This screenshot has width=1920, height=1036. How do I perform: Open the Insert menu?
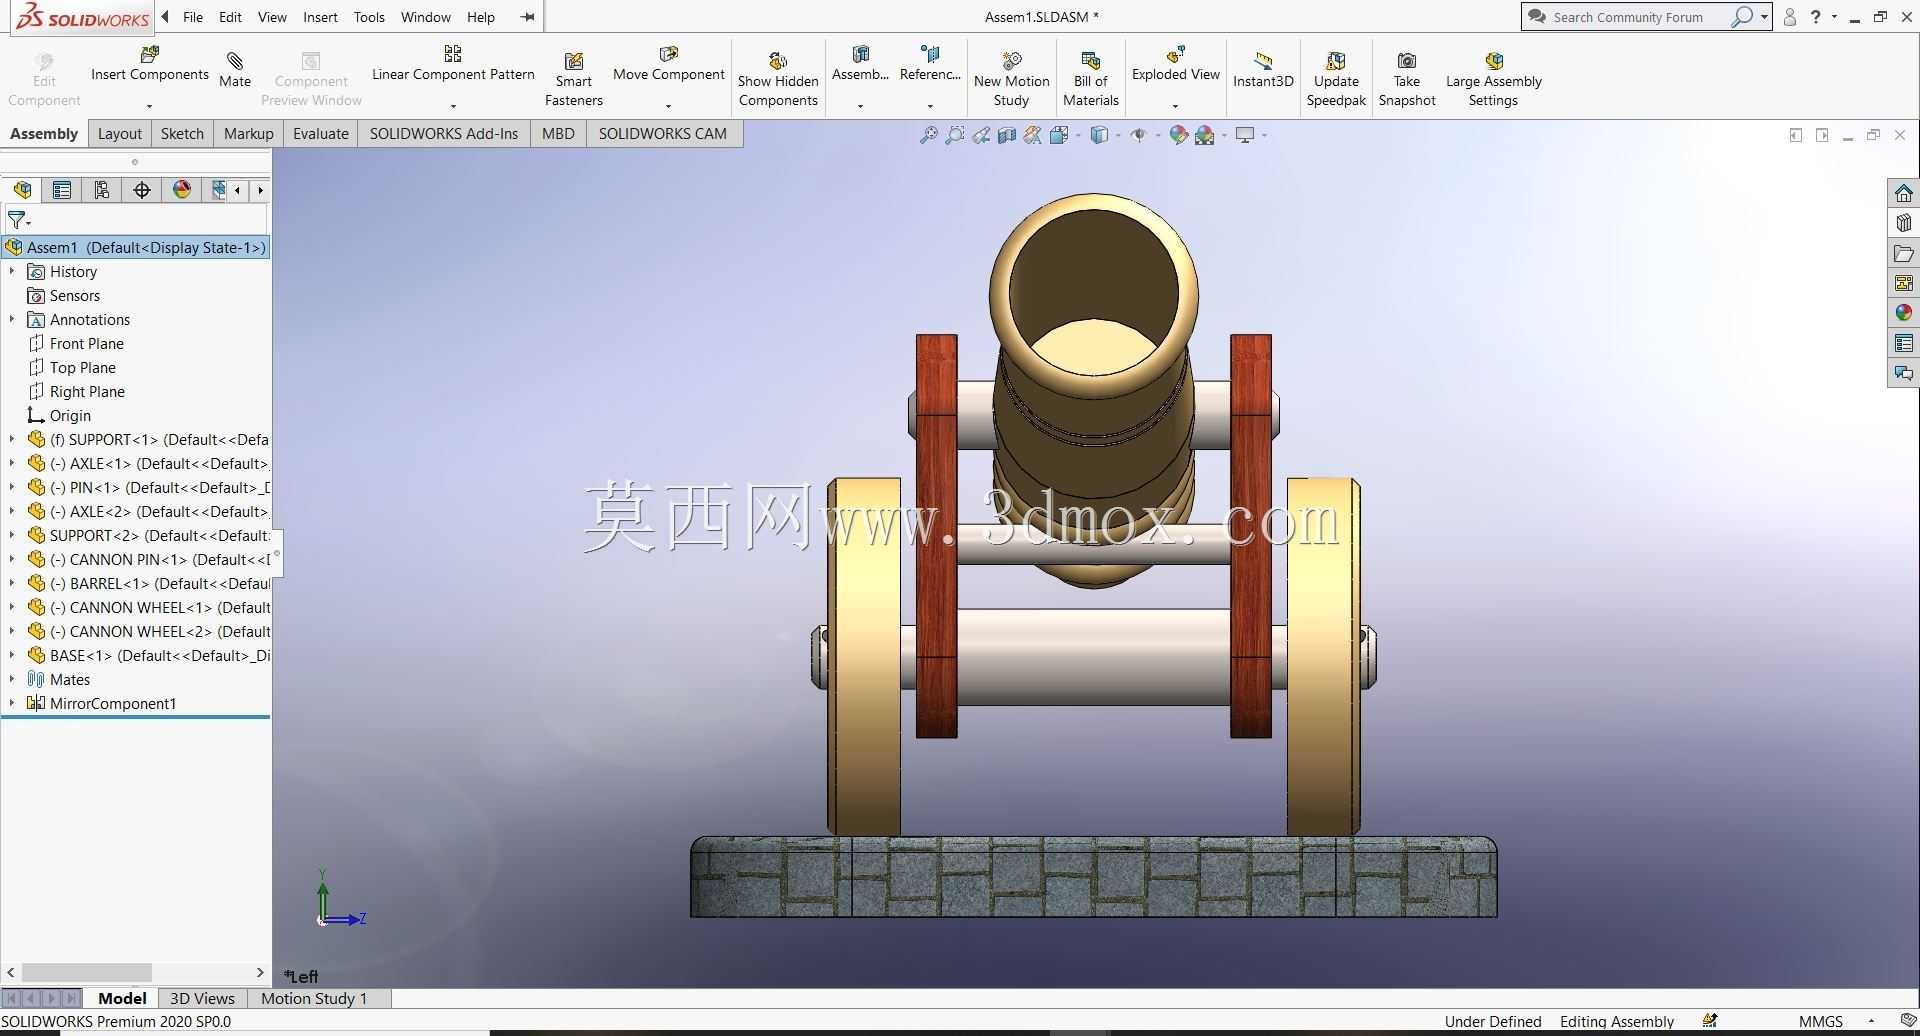click(320, 17)
